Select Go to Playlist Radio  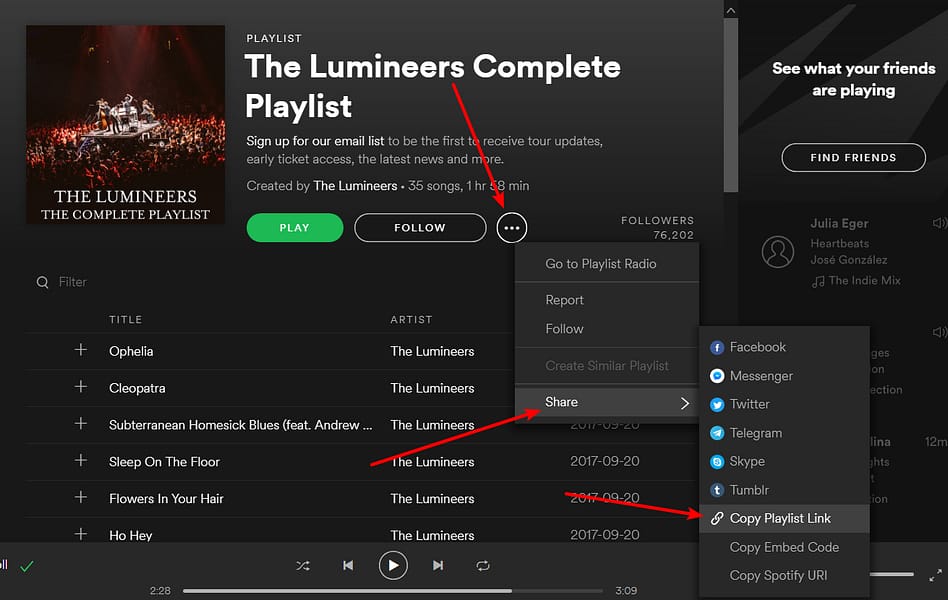pyautogui.click(x=601, y=264)
